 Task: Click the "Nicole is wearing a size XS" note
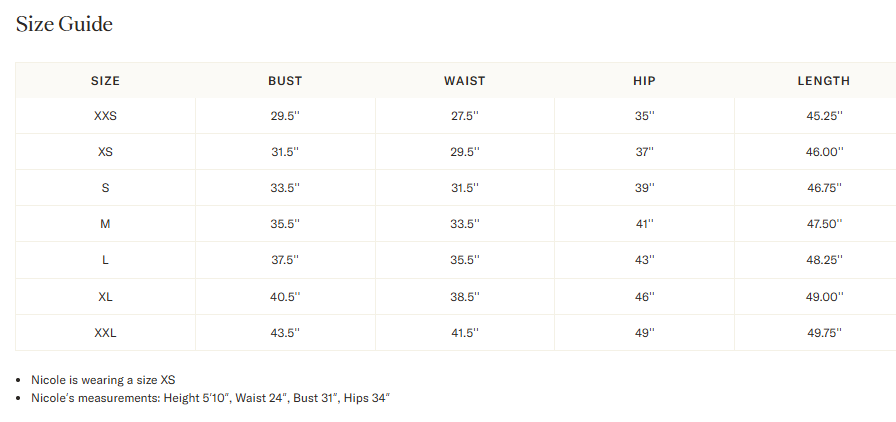click(103, 380)
